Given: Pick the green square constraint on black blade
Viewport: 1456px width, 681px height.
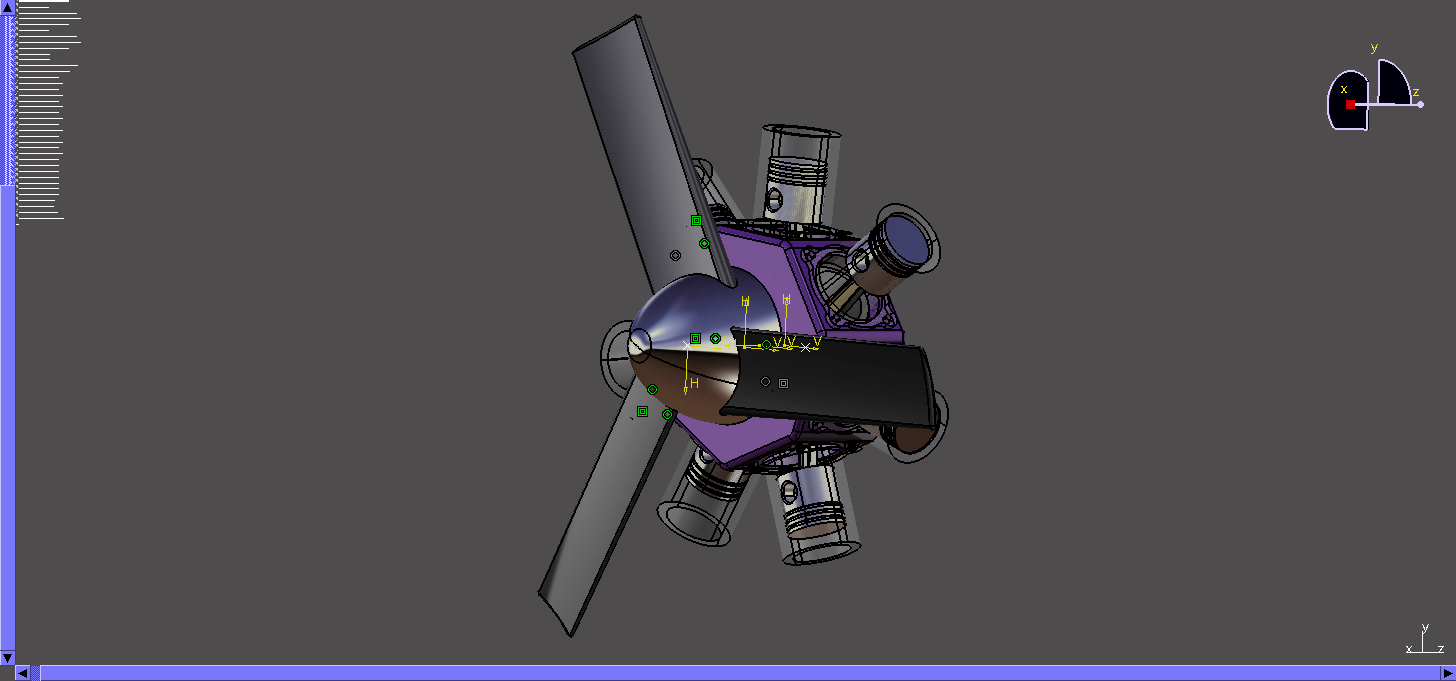Looking at the screenshot, I should click(783, 383).
